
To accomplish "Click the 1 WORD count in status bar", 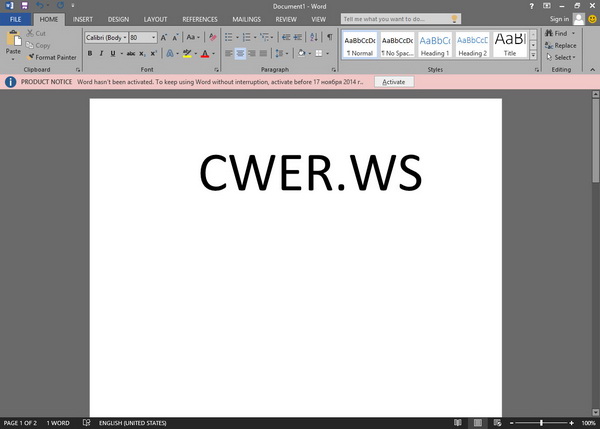I will [x=58, y=423].
